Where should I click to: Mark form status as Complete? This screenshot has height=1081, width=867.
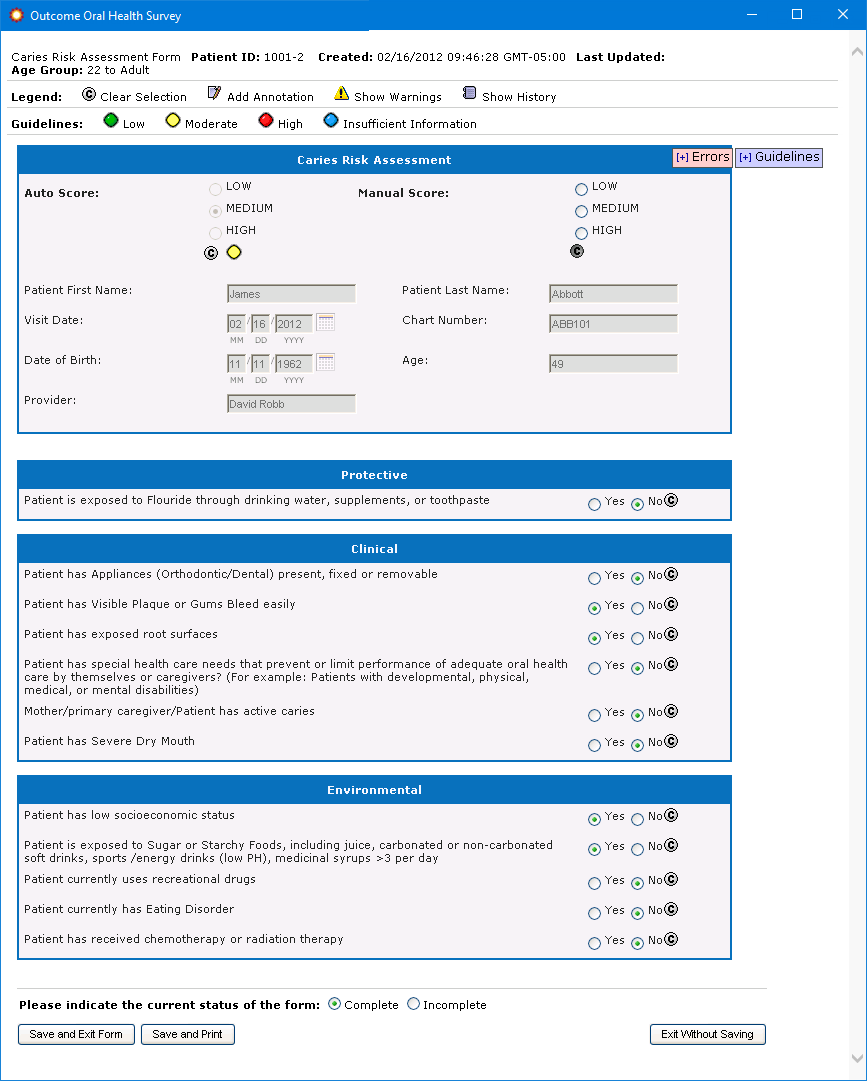click(334, 1004)
